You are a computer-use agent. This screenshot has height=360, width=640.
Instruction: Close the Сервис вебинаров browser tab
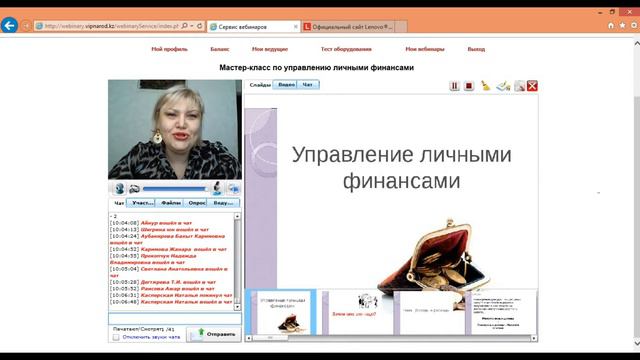click(x=296, y=27)
